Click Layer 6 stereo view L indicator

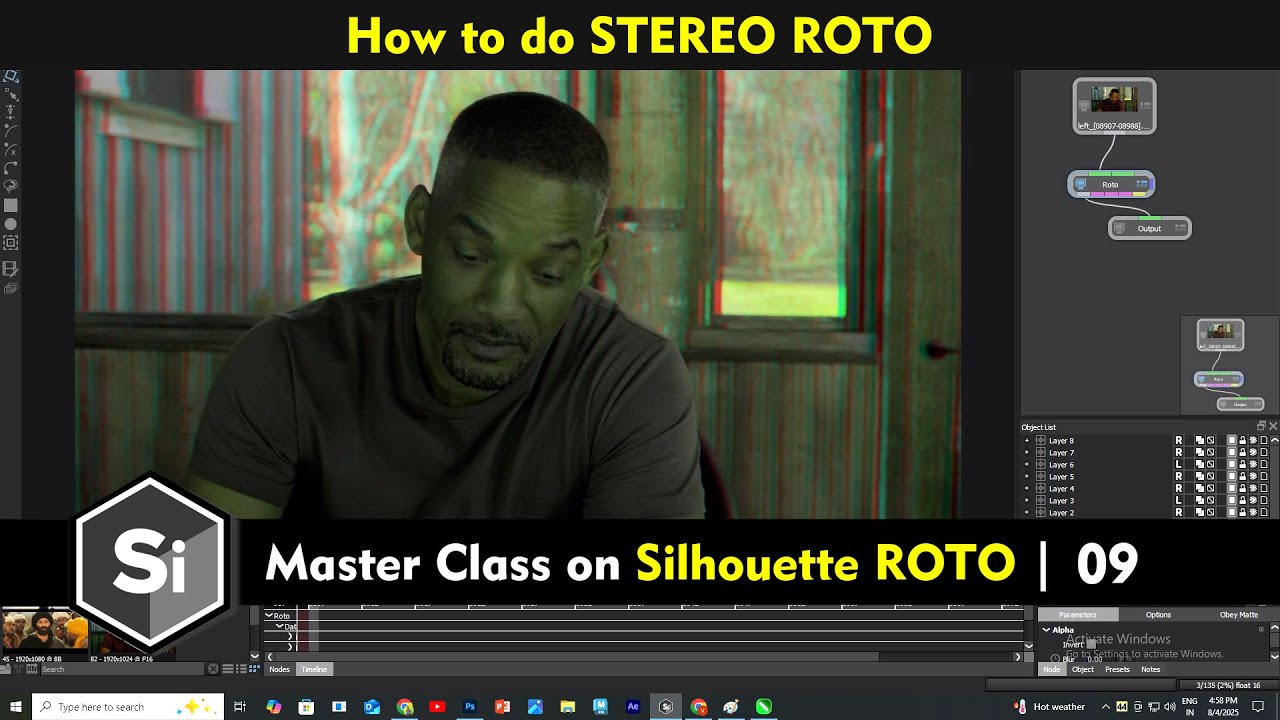[x=1179, y=465]
